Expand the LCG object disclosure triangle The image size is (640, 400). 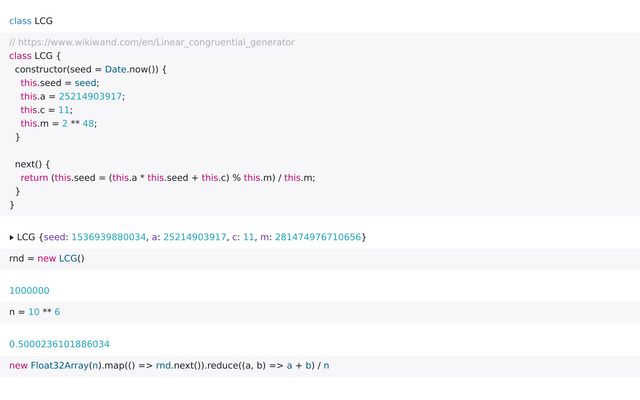[12, 237]
